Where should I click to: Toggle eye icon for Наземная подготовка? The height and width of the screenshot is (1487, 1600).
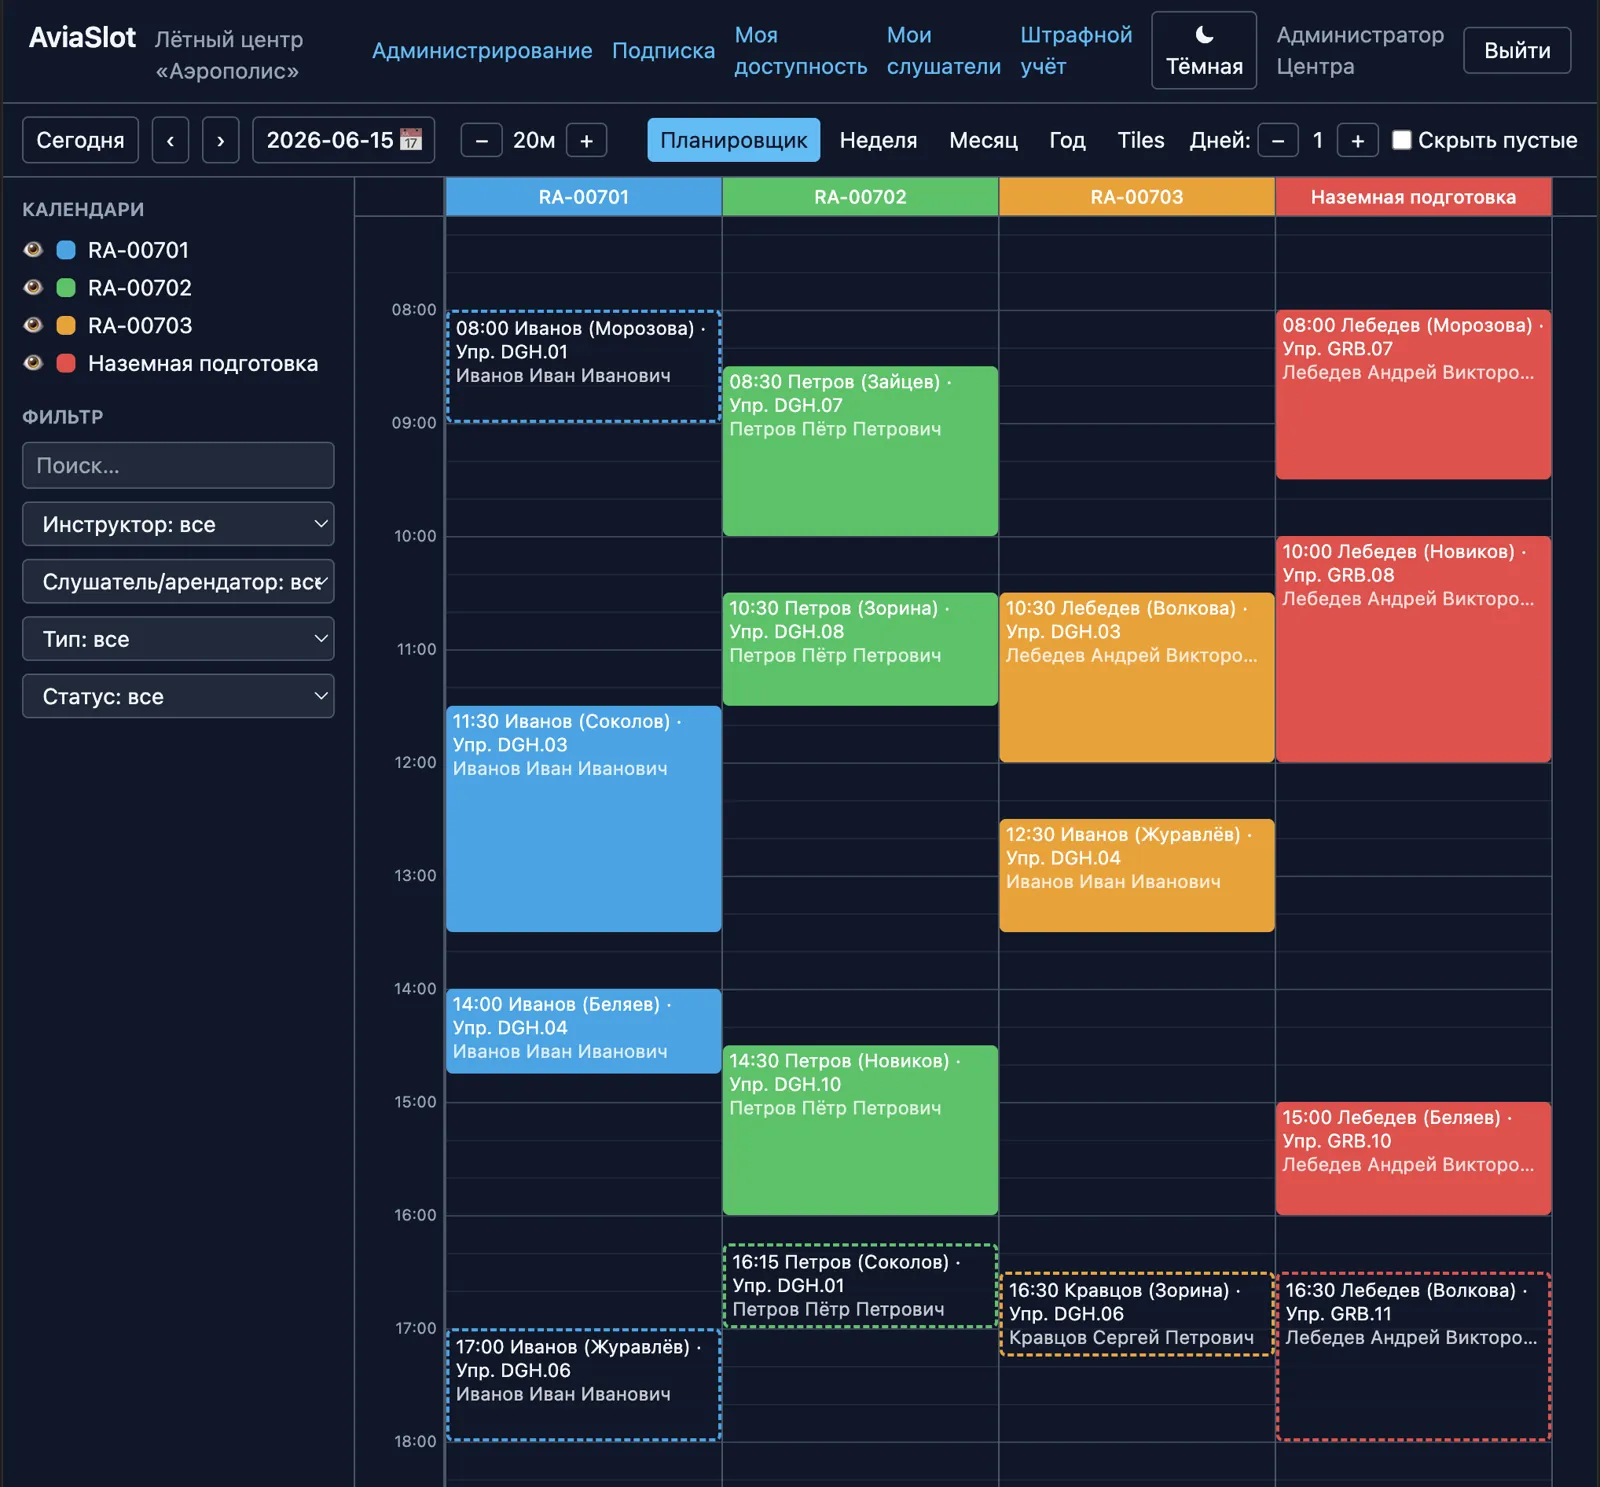pyautogui.click(x=33, y=363)
